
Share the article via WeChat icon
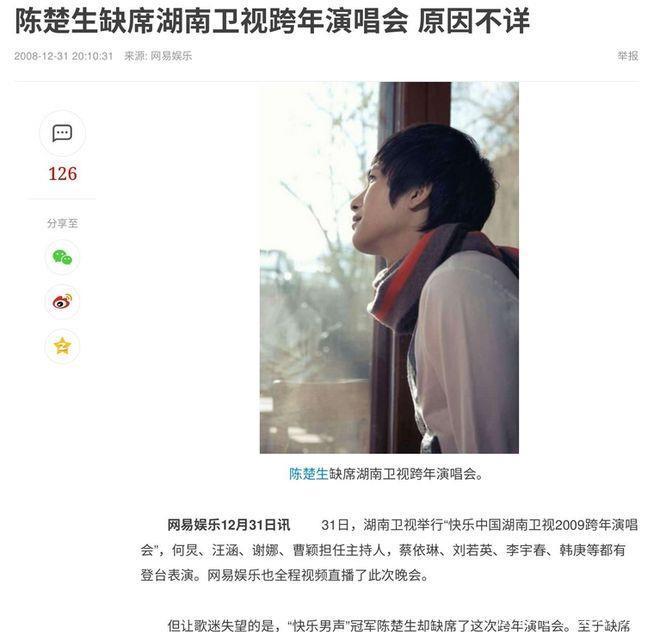(62, 257)
